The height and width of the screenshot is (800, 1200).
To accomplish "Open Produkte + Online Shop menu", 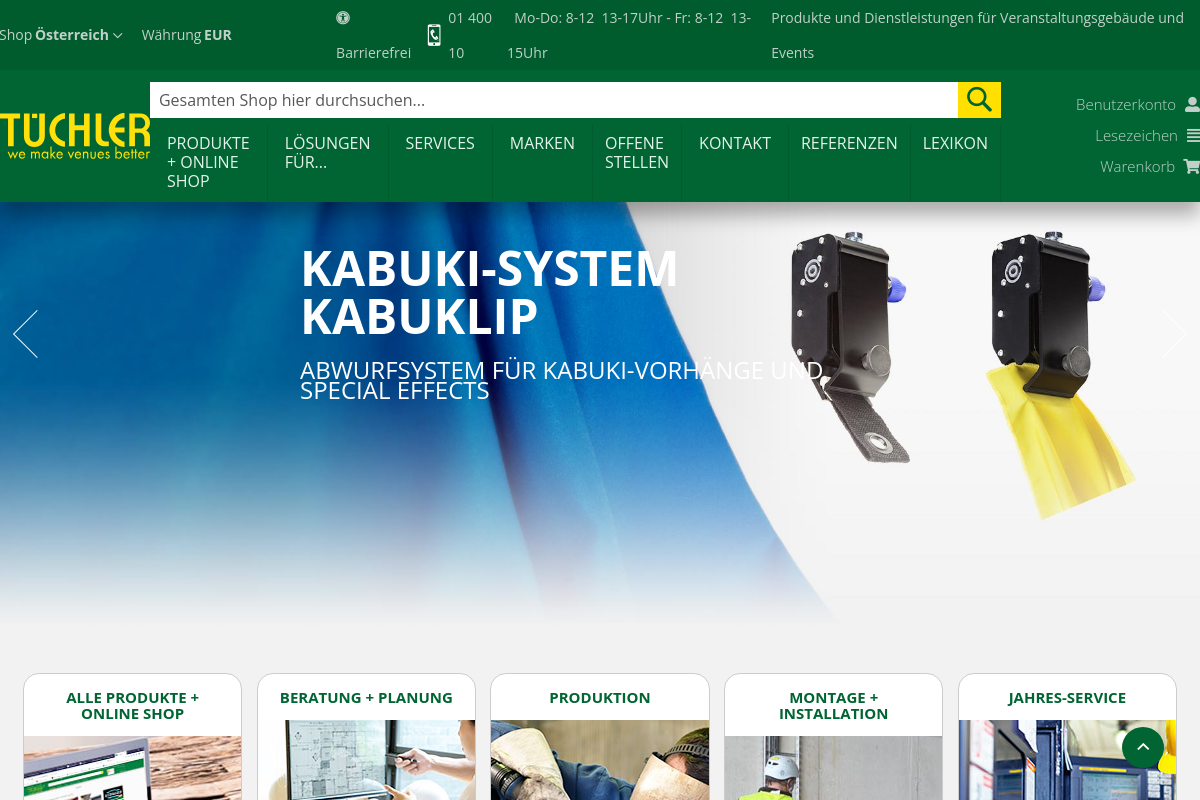I will tap(209, 162).
